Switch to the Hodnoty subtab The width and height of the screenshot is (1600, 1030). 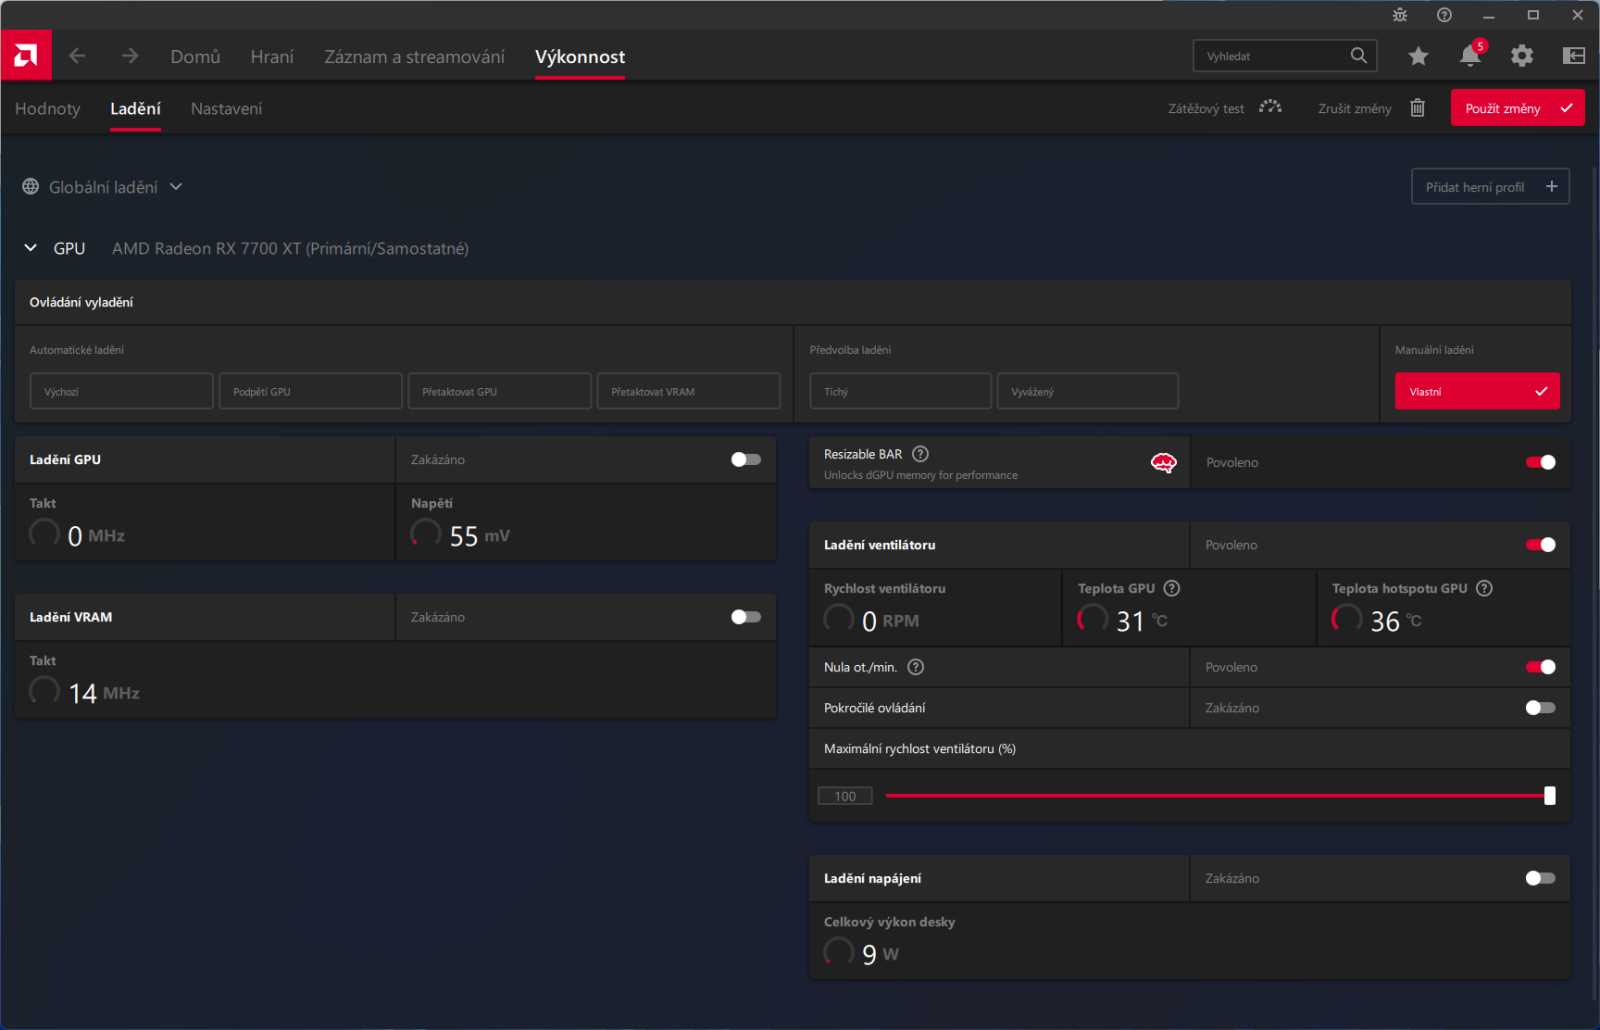[47, 108]
